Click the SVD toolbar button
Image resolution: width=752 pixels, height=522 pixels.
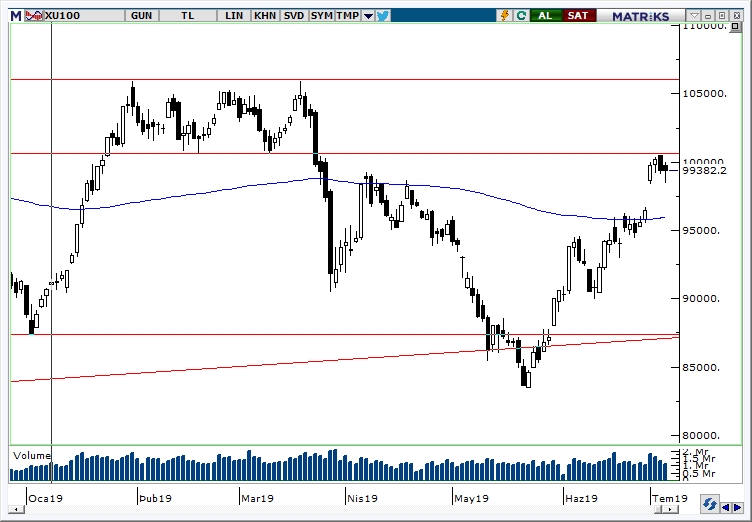[294, 16]
